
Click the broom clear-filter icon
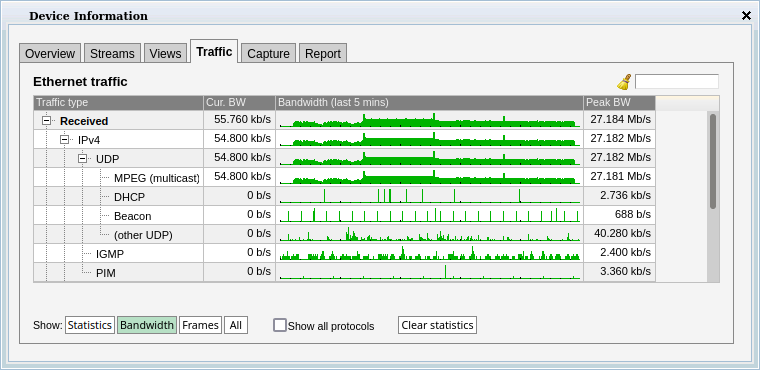624,82
